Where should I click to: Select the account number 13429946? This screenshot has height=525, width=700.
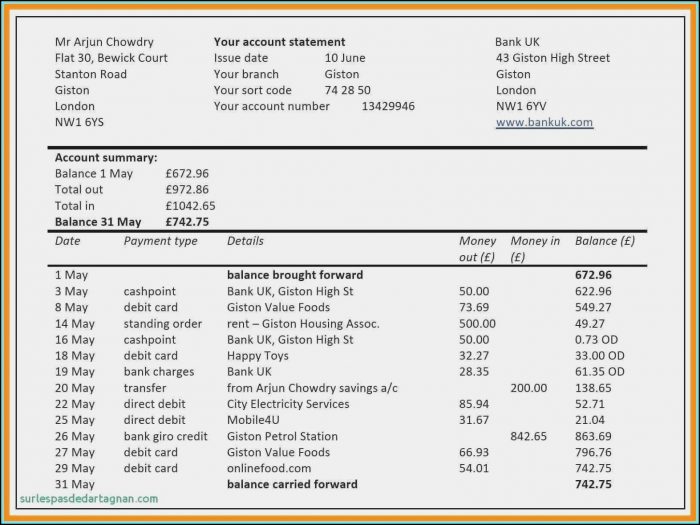(x=388, y=106)
